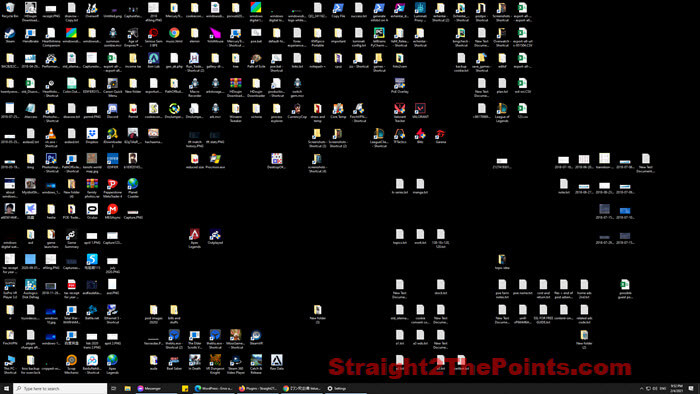Screen dimensions: 700x394
Task: Select the Winaero Tweaker folder icon
Action: pyautogui.click(x=236, y=113)
